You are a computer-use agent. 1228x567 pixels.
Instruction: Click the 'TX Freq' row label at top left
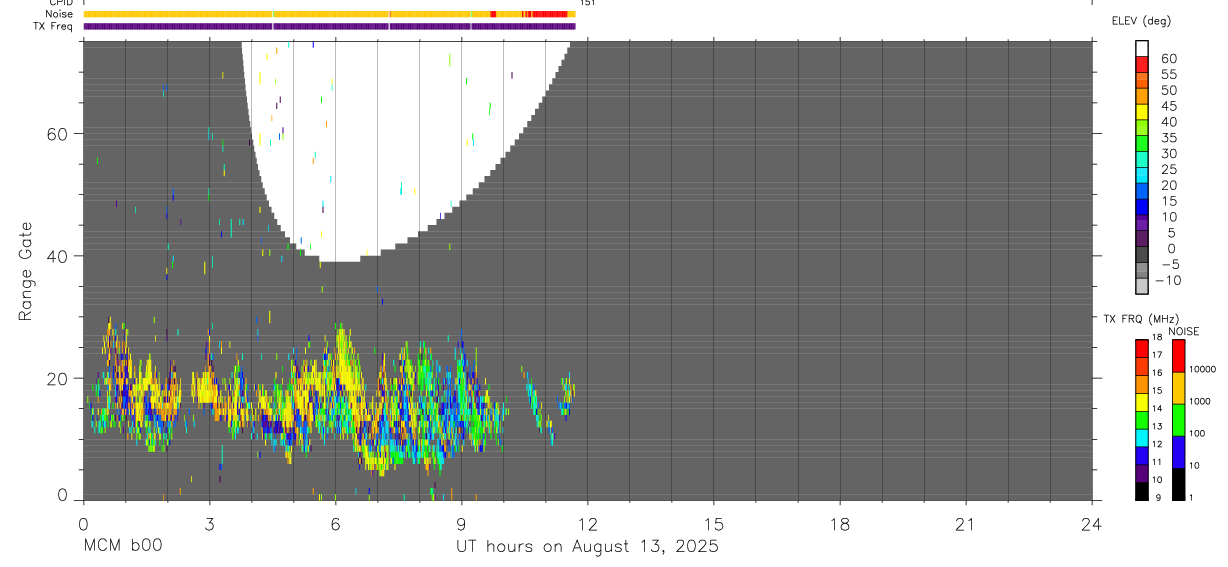pos(53,26)
